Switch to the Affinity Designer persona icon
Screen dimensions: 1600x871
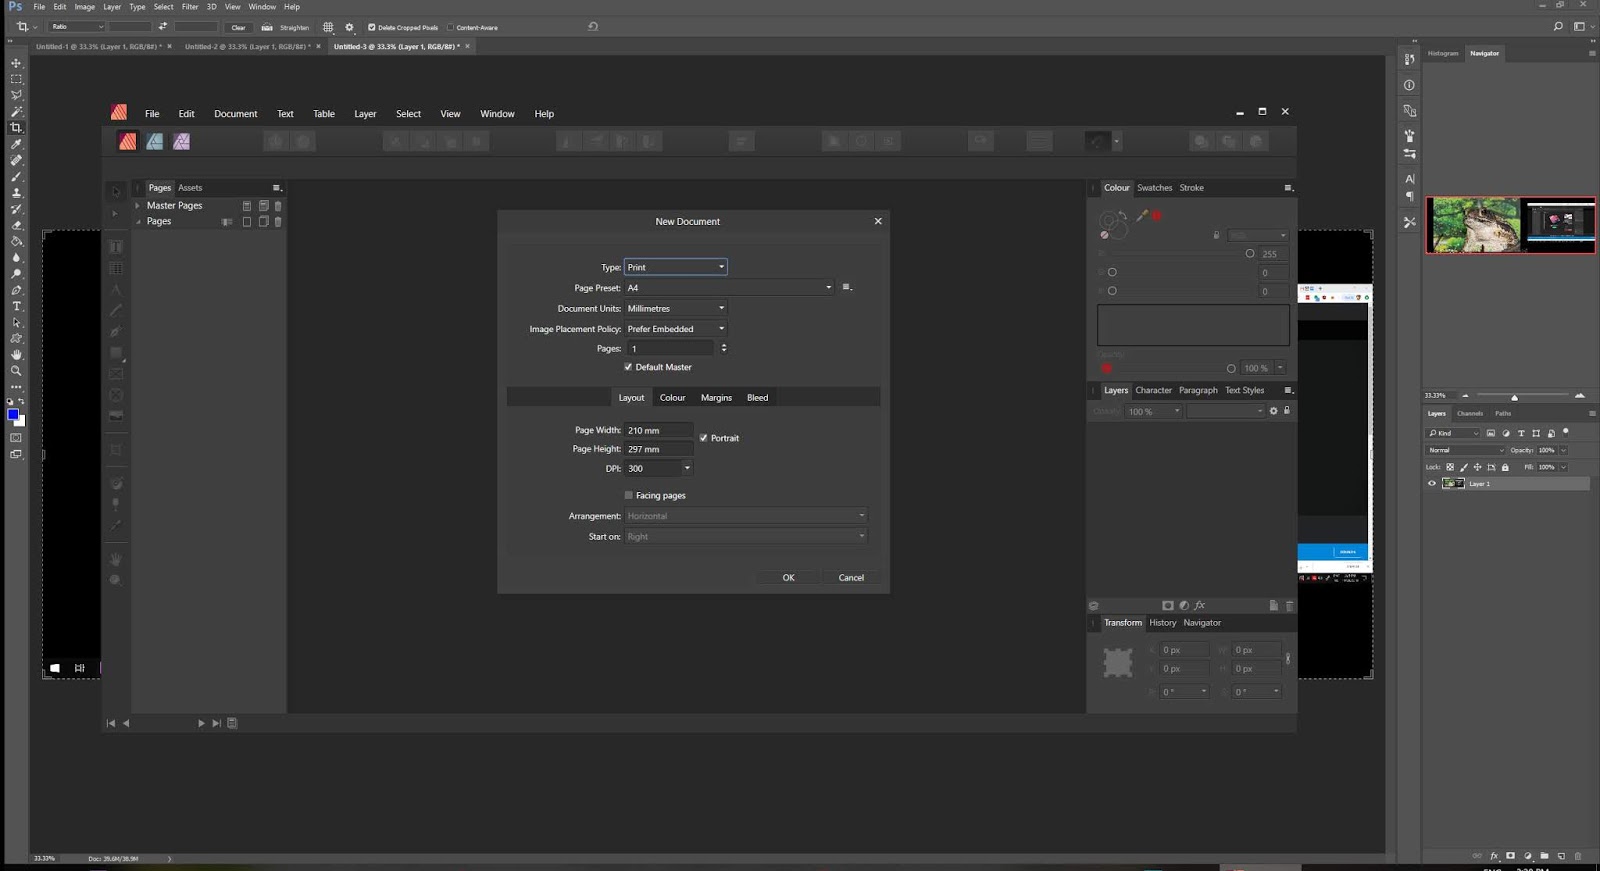(155, 142)
